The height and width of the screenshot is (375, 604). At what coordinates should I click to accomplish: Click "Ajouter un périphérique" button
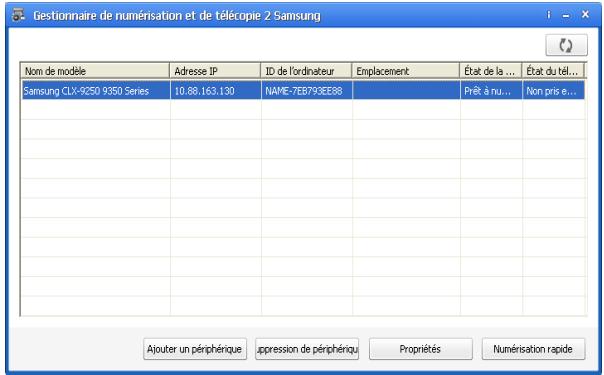tap(195, 349)
